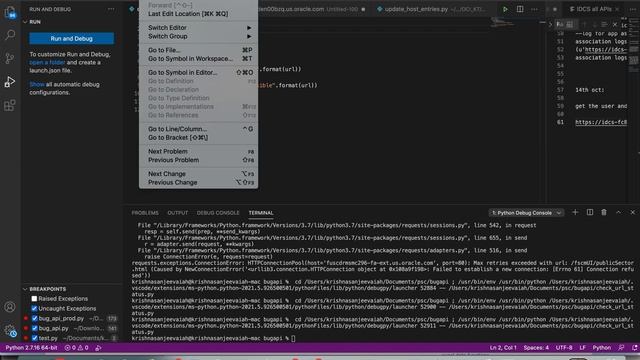
Task: Collapse the RUN section
Action: [x=25, y=22]
